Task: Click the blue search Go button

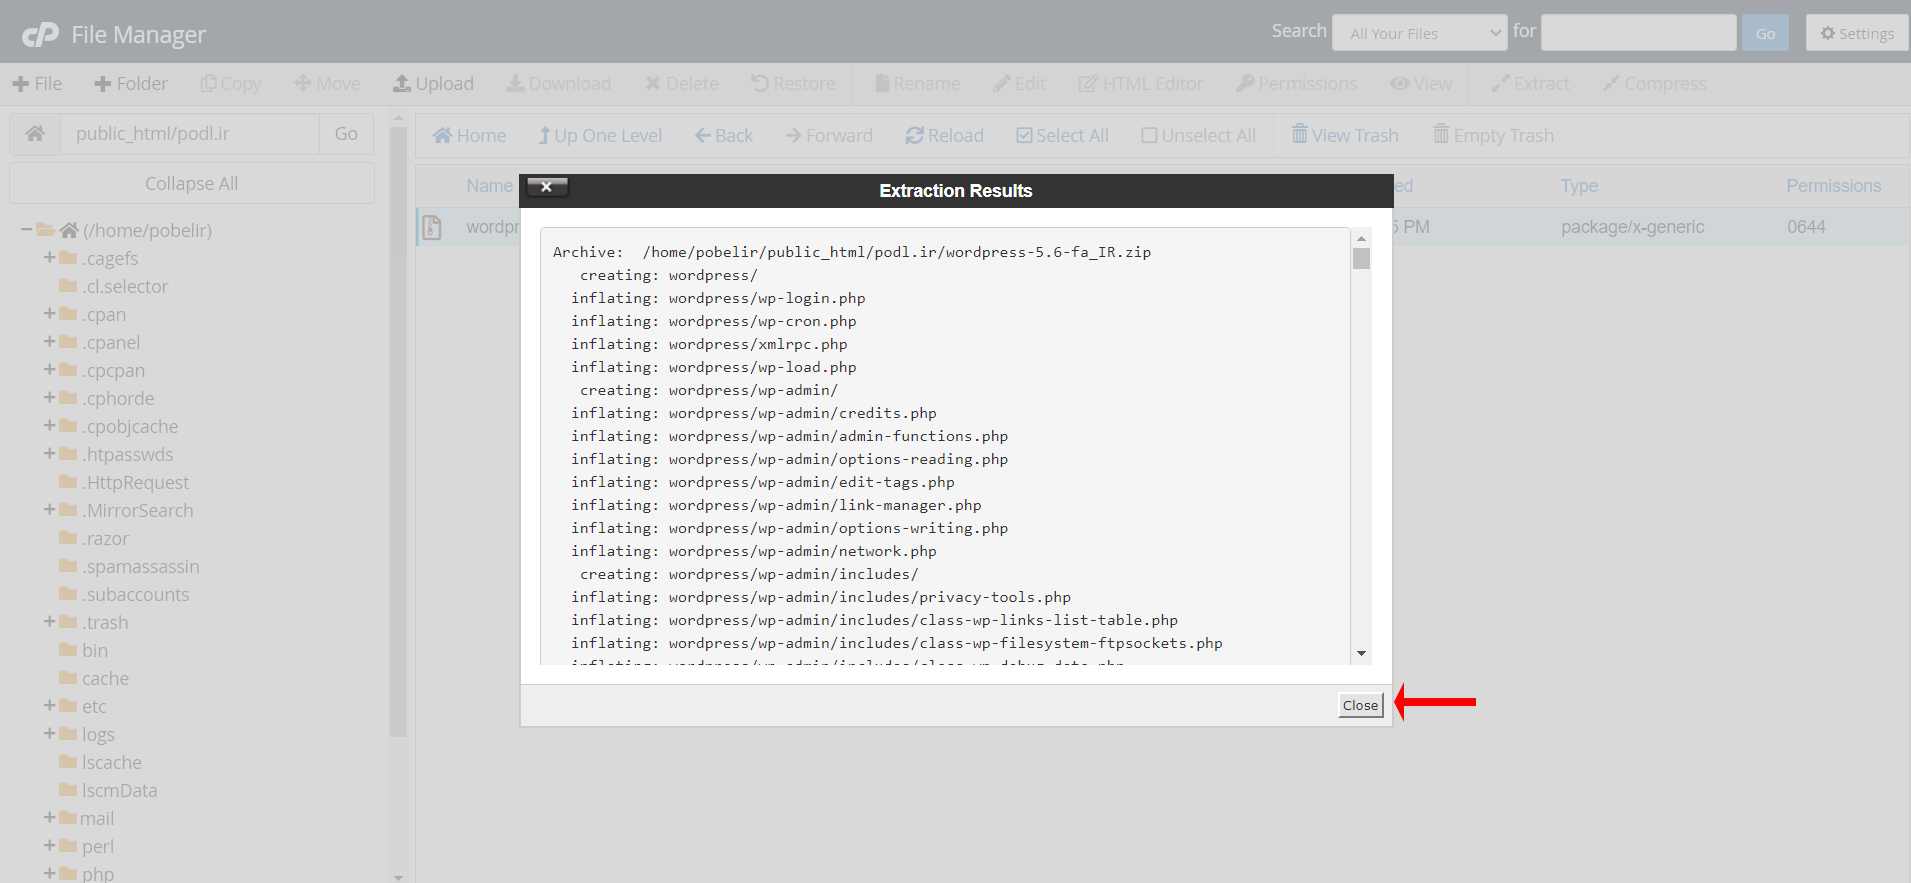Action: pyautogui.click(x=1765, y=33)
